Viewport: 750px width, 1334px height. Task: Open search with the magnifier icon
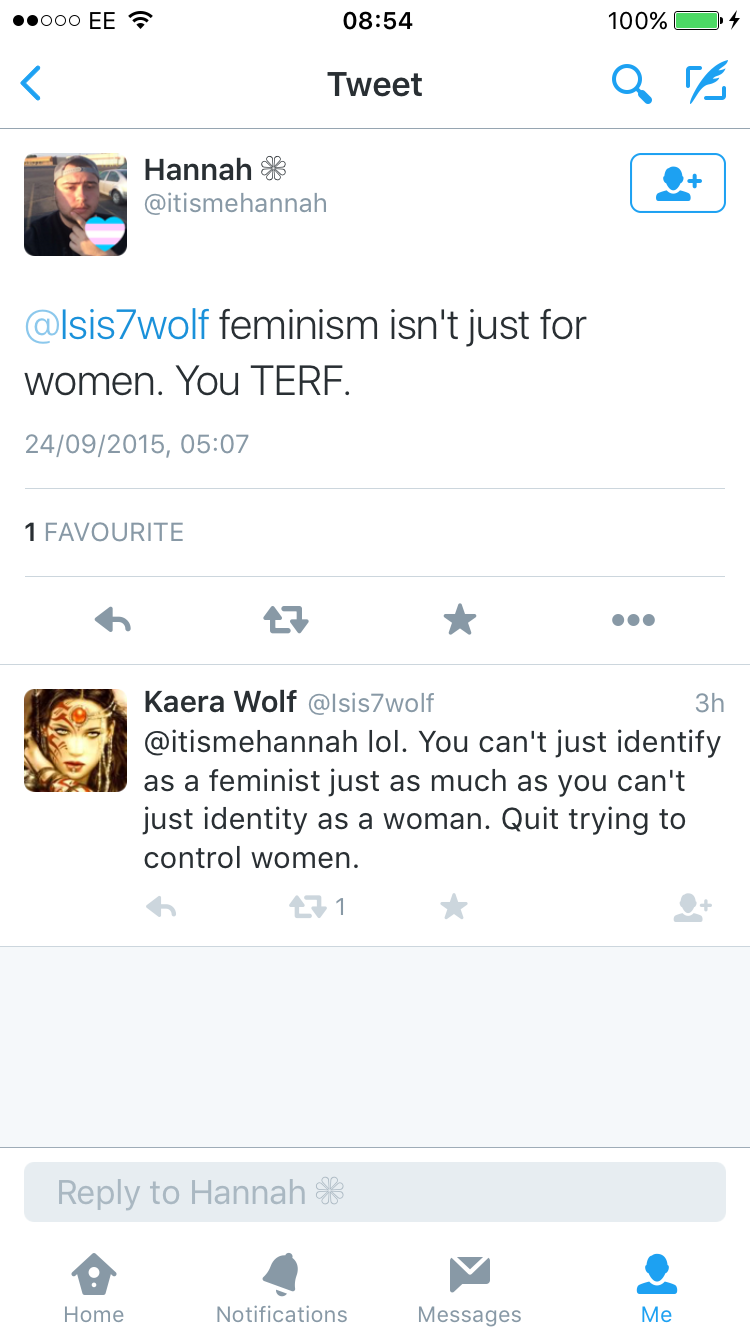(631, 84)
